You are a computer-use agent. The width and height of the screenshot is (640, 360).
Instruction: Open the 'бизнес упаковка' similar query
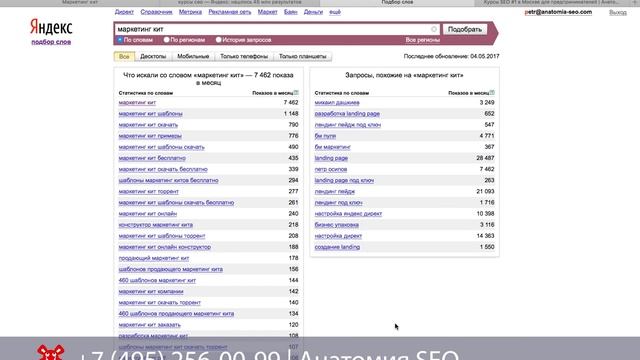coord(337,225)
